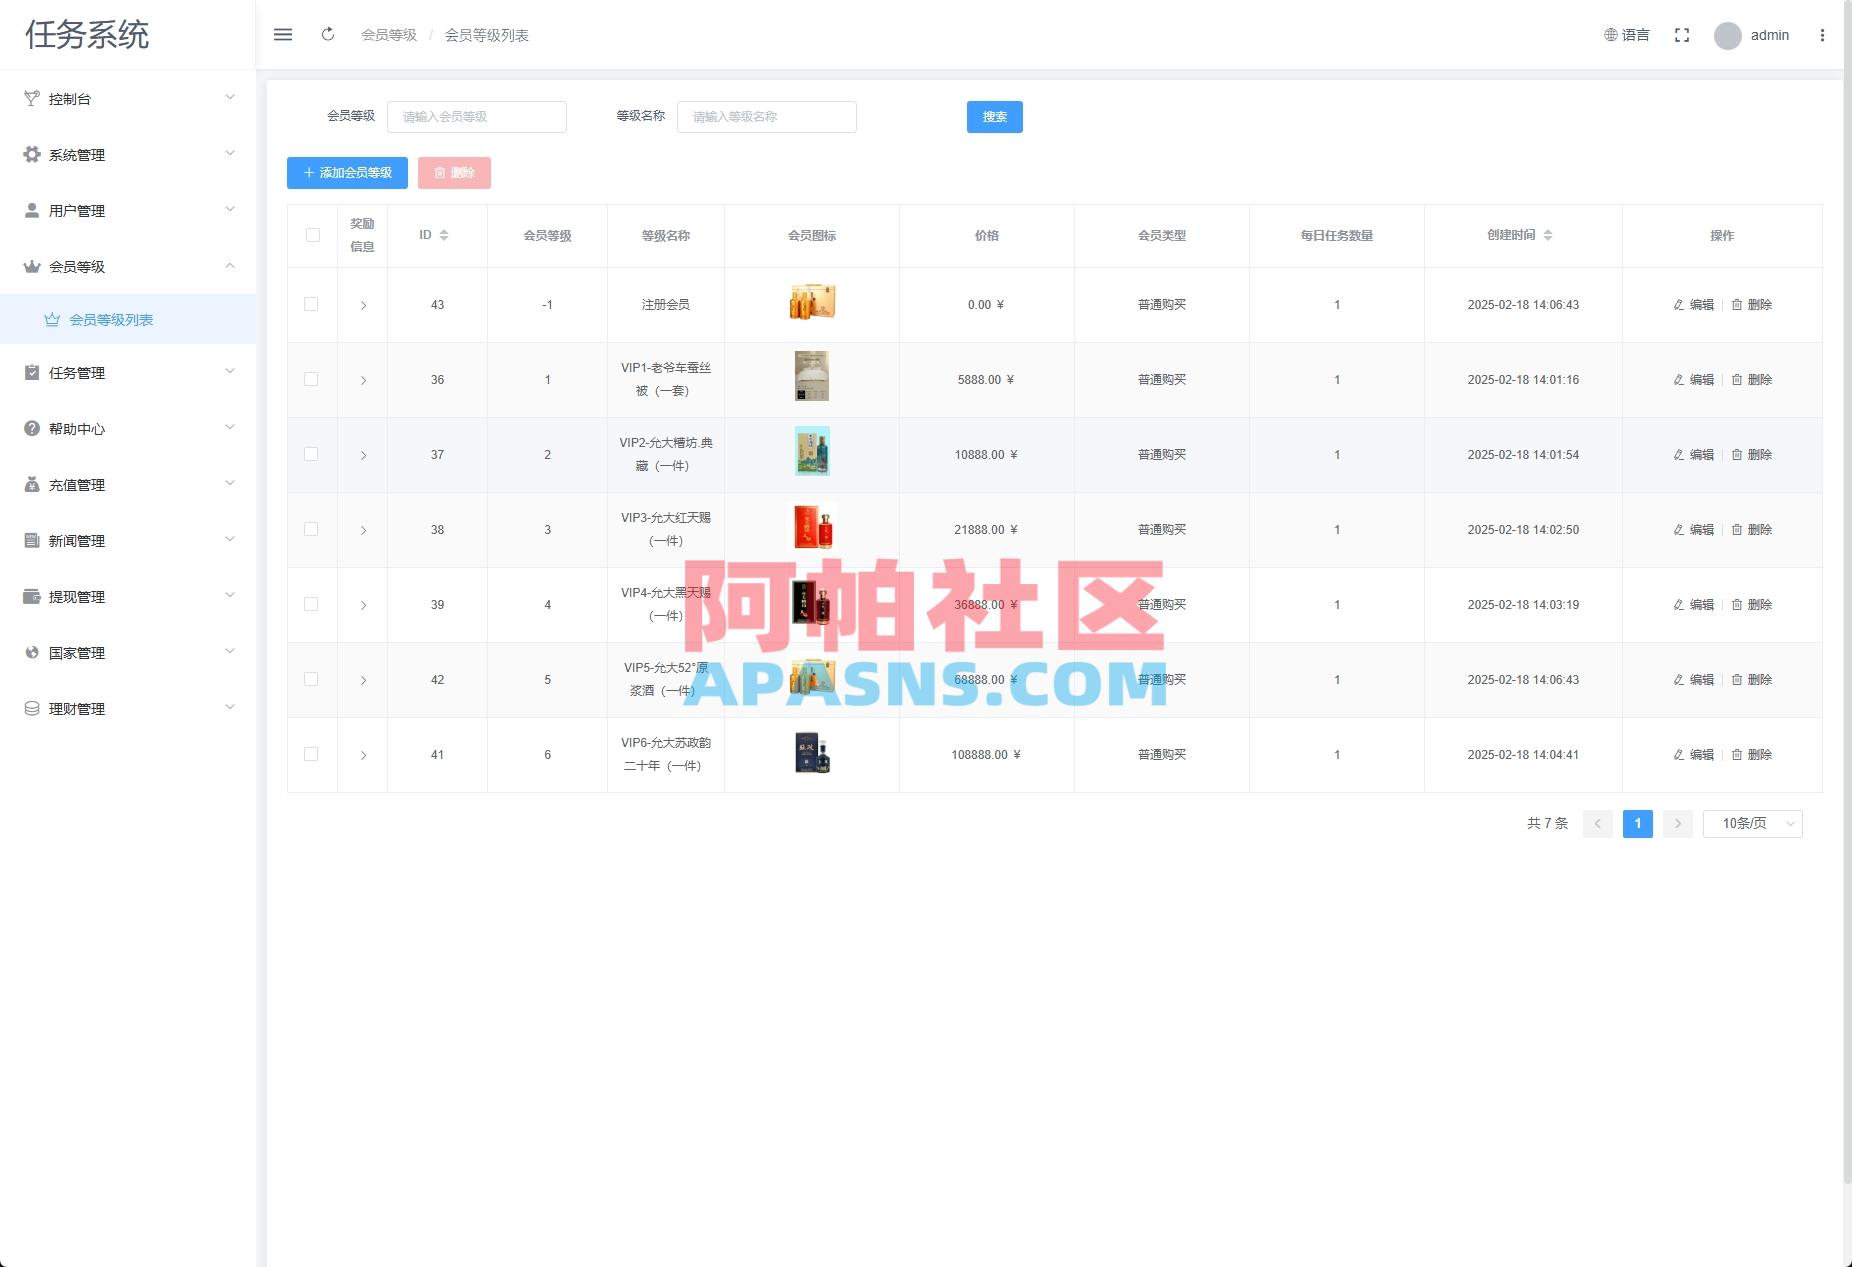Open the refresh icon in the top bar
The image size is (1852, 1267).
[x=328, y=34]
